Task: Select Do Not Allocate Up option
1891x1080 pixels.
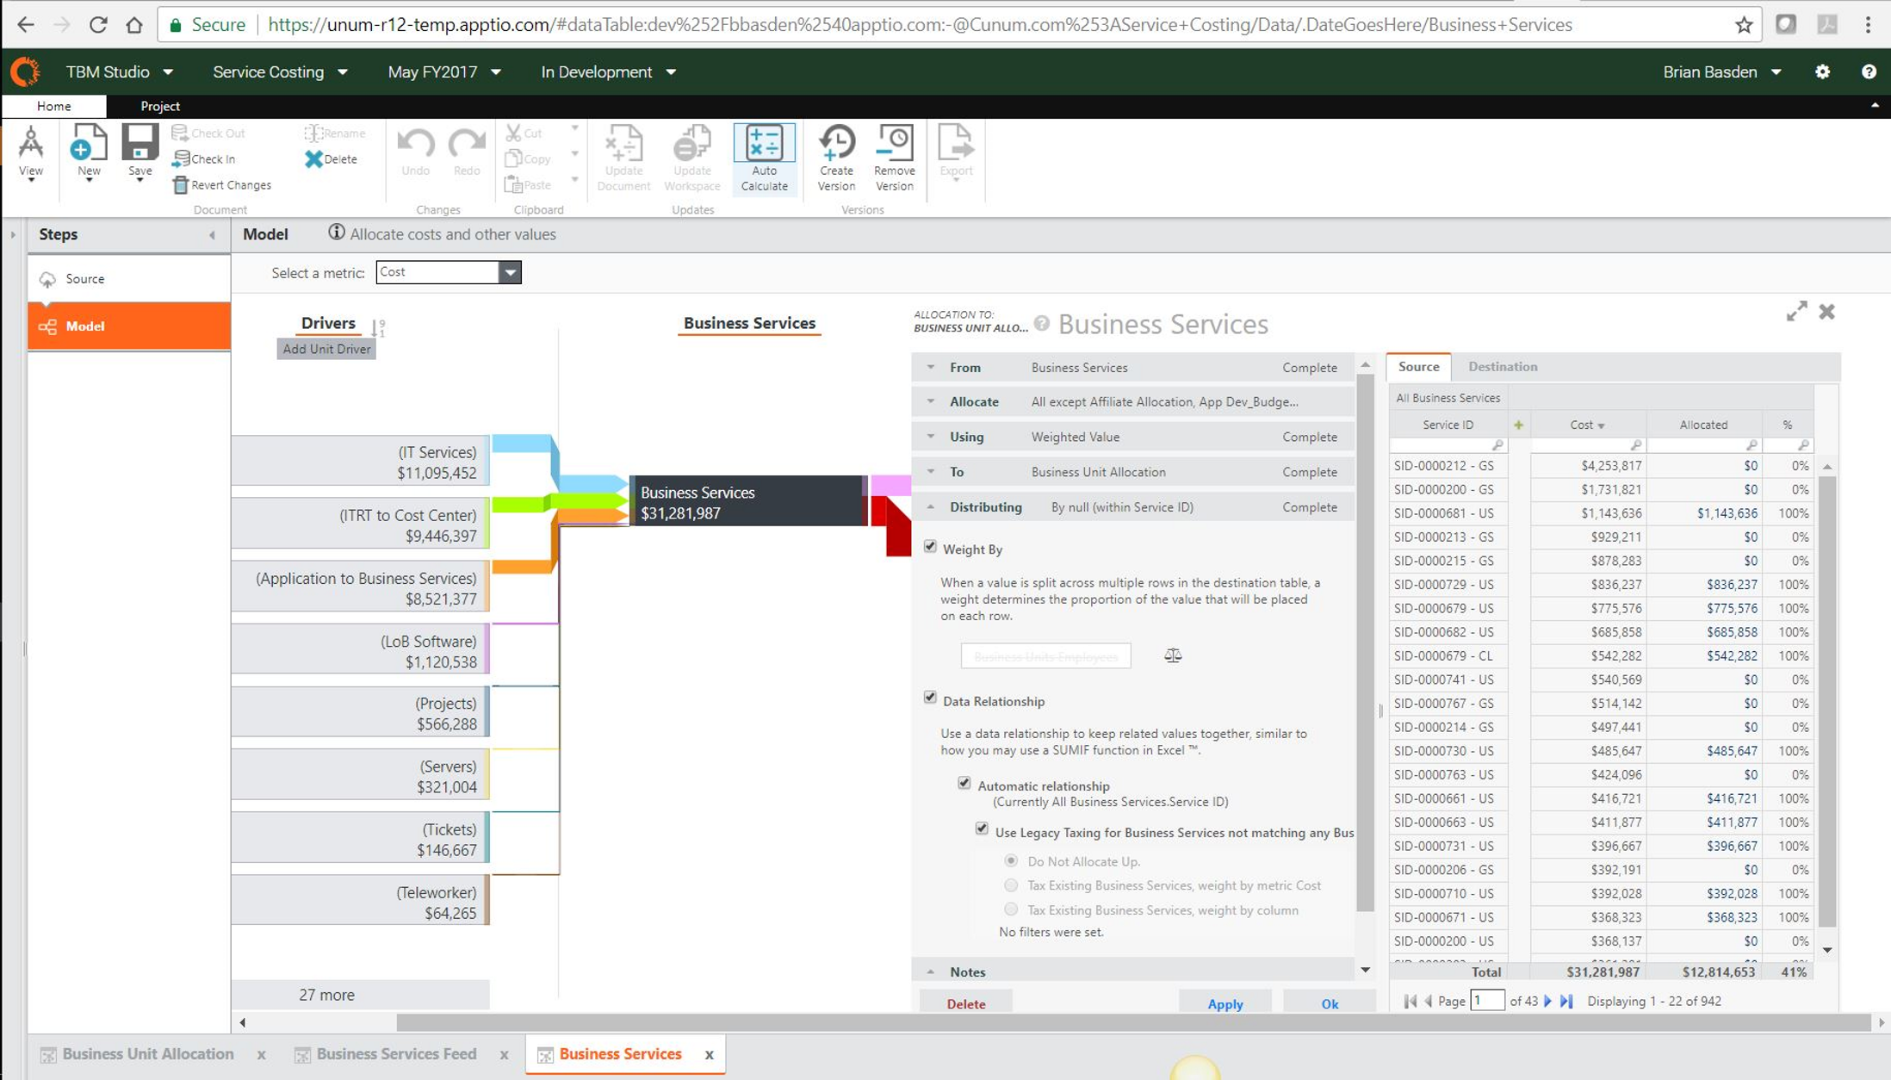Action: tap(1011, 860)
